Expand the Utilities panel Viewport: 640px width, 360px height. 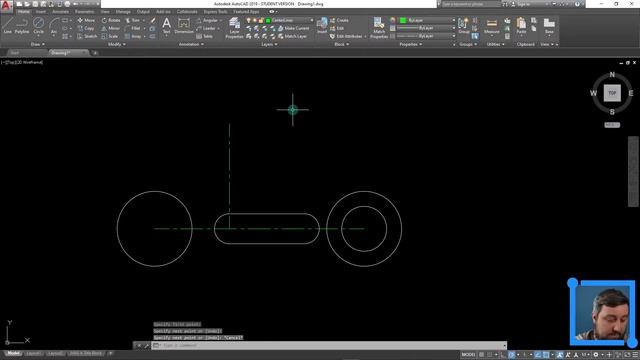(x=496, y=44)
